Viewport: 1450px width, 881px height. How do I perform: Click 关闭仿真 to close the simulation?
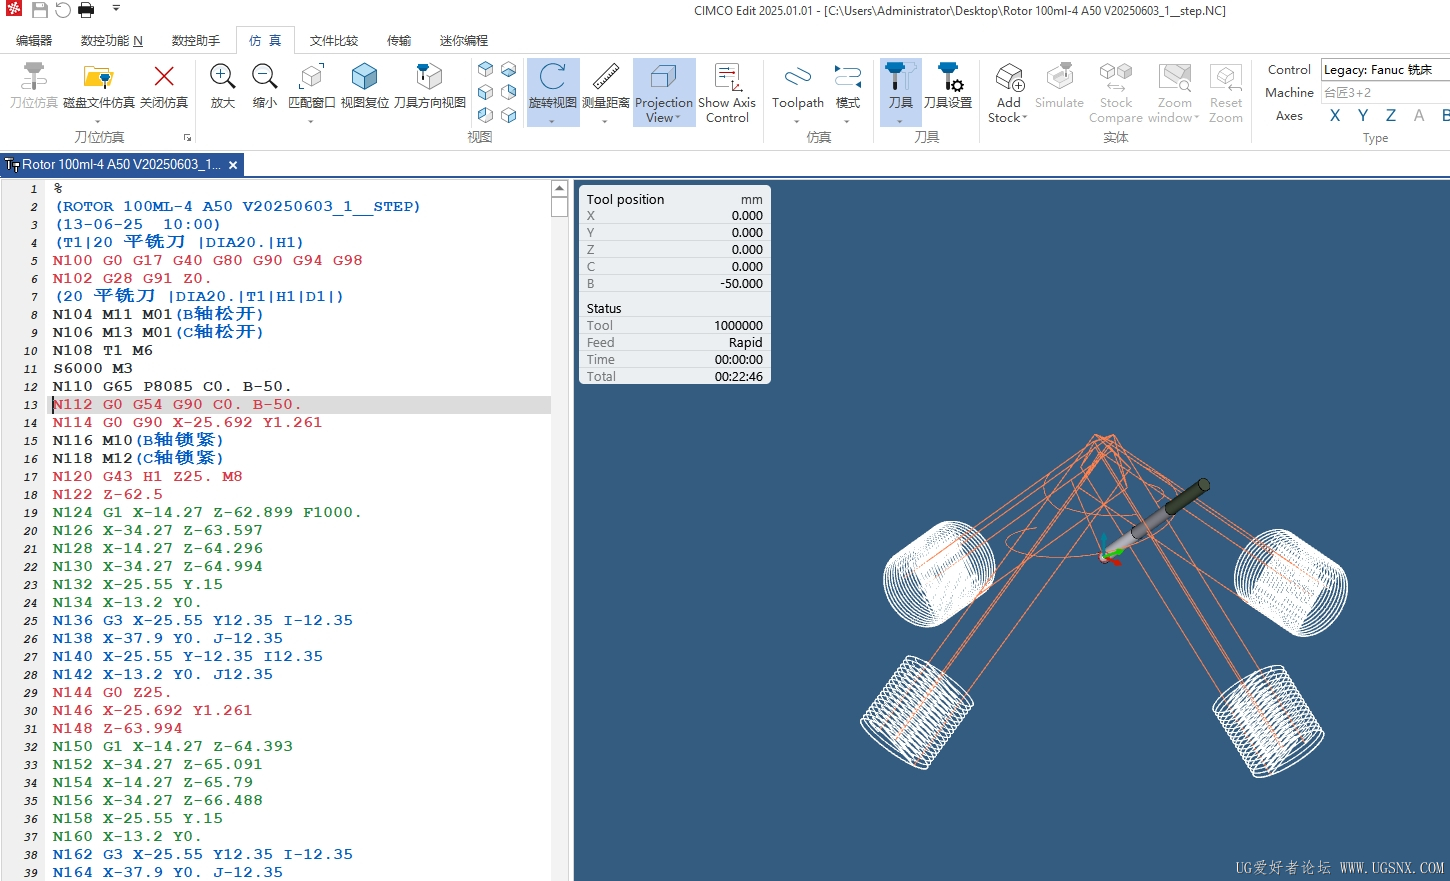pyautogui.click(x=164, y=84)
